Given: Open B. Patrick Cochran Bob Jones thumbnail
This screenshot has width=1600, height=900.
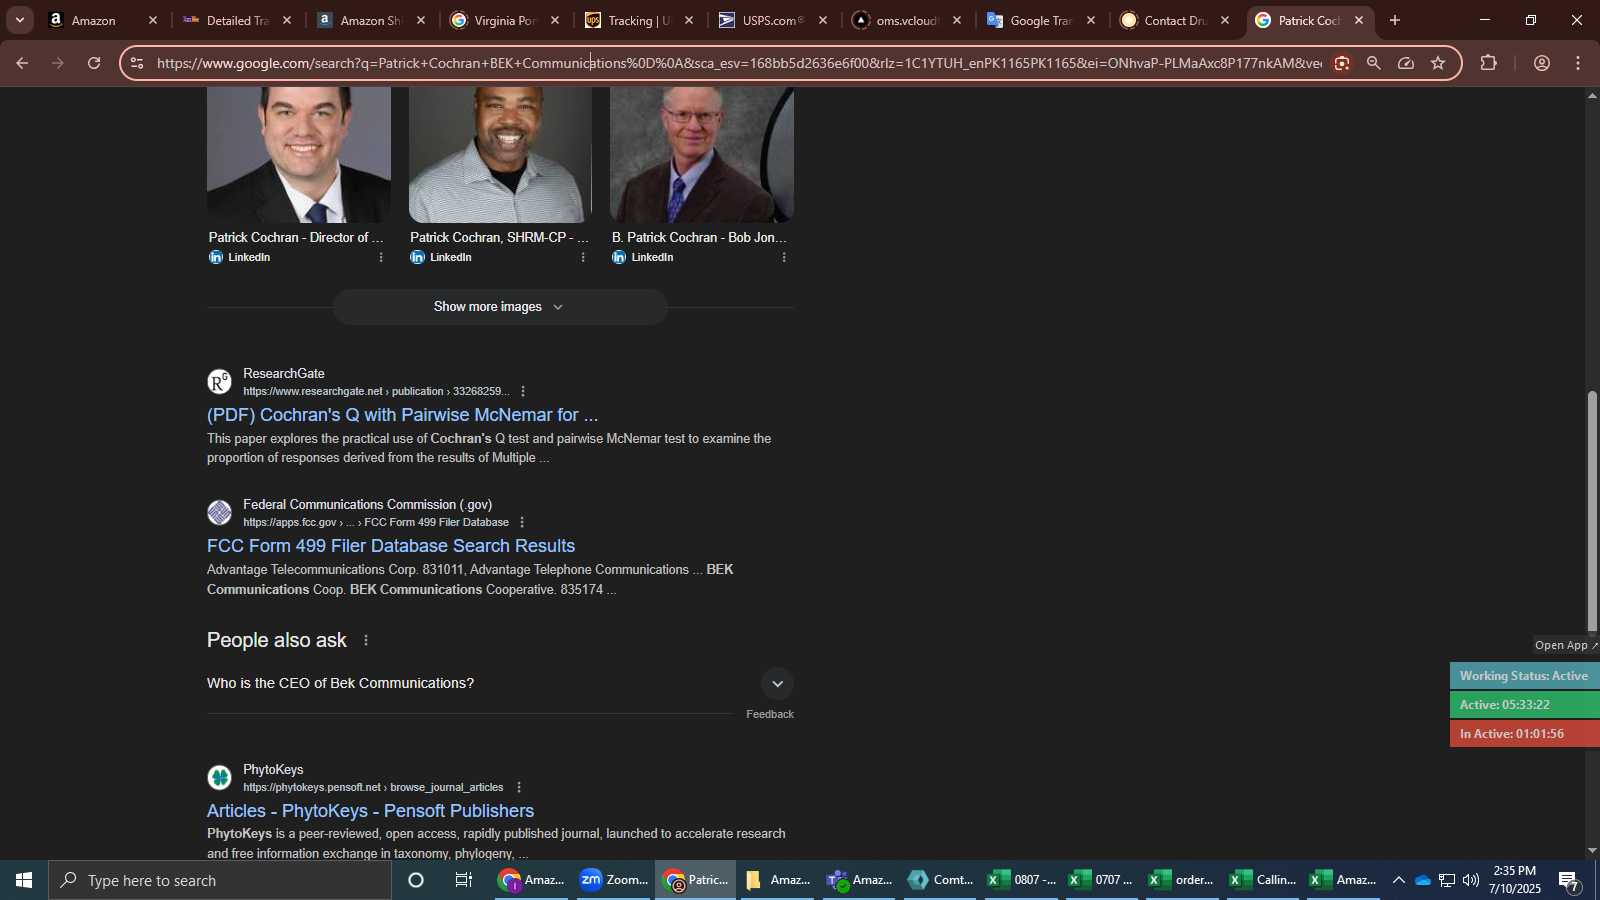Looking at the screenshot, I should pos(702,154).
